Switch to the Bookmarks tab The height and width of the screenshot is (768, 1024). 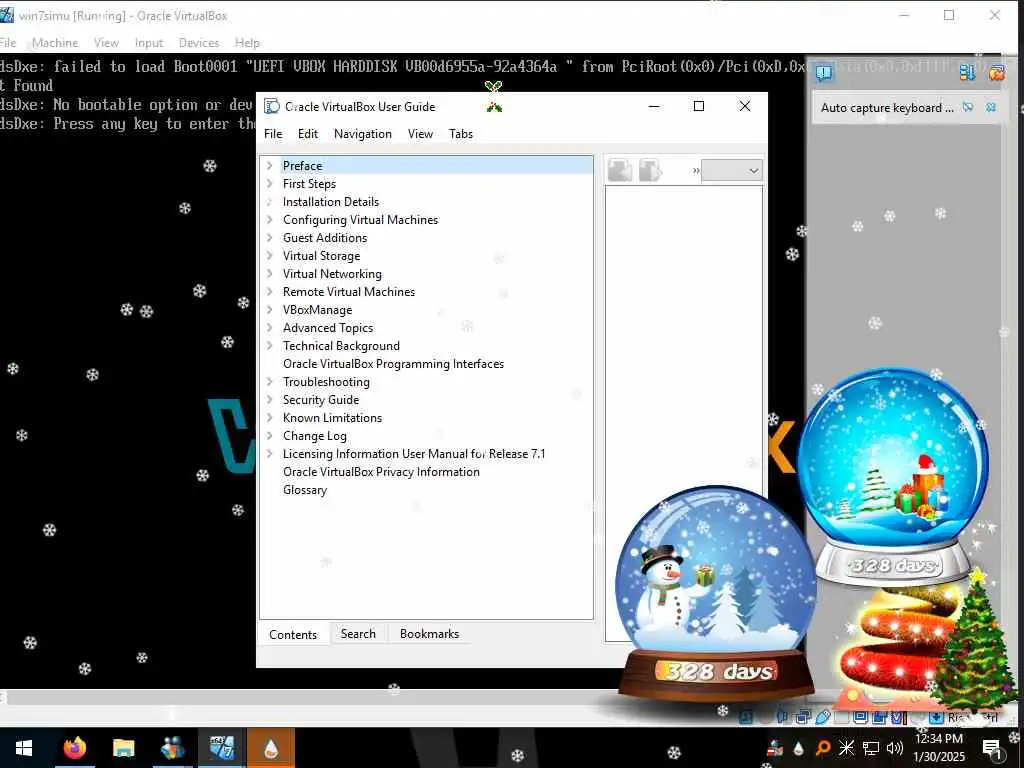pyautogui.click(x=429, y=633)
